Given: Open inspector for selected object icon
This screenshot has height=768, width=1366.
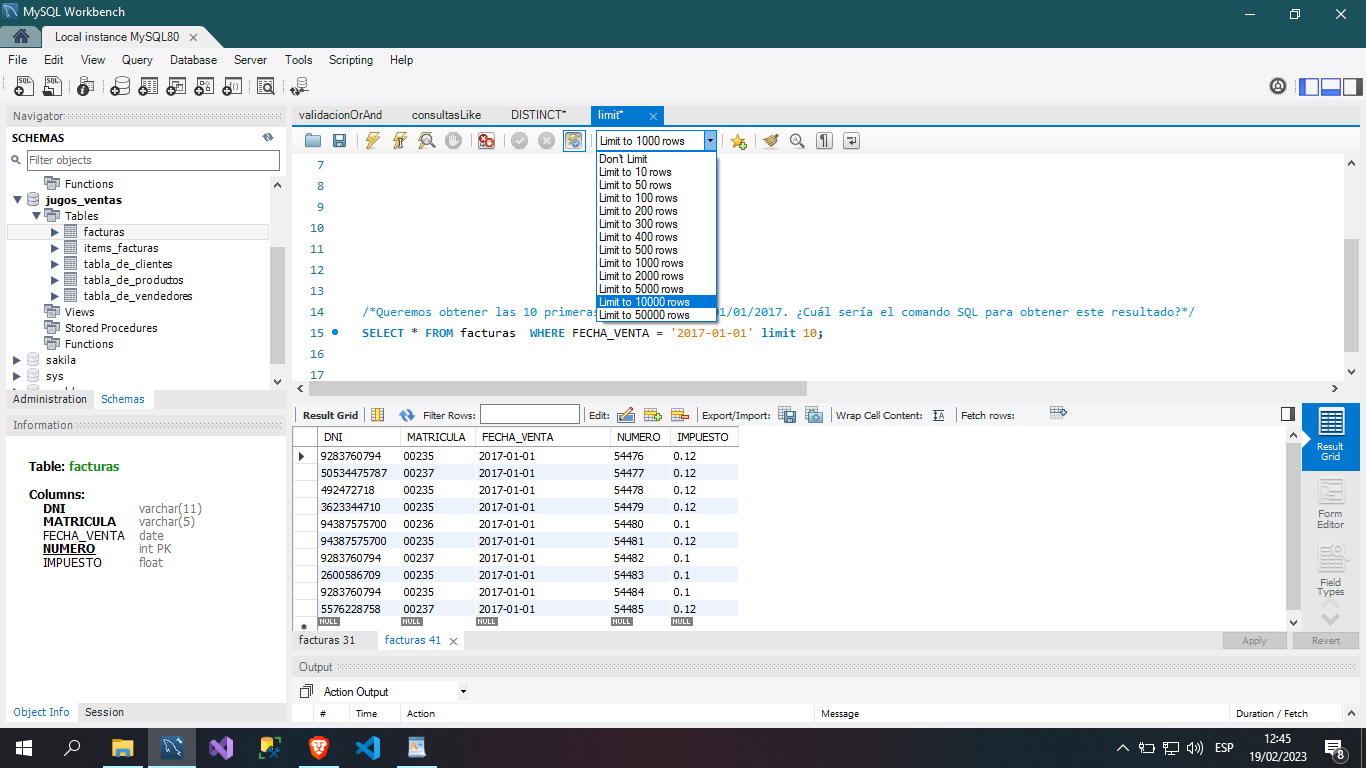Looking at the screenshot, I should coord(86,87).
